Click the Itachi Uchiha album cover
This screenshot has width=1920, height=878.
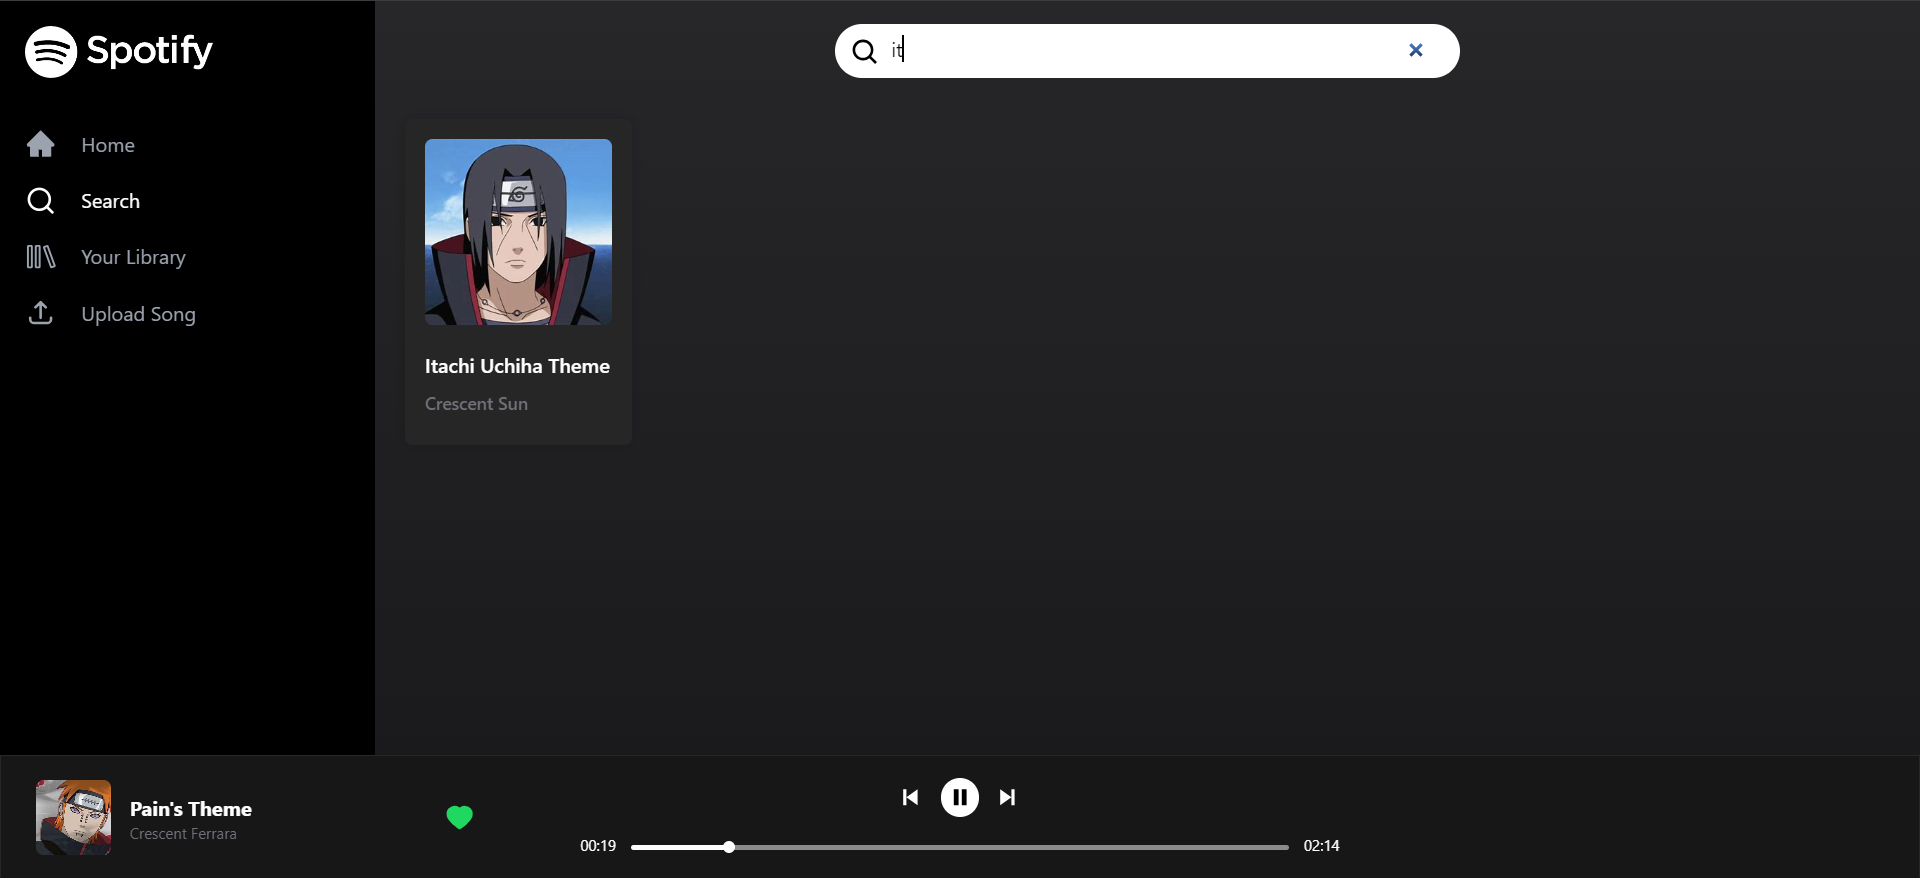click(x=518, y=232)
